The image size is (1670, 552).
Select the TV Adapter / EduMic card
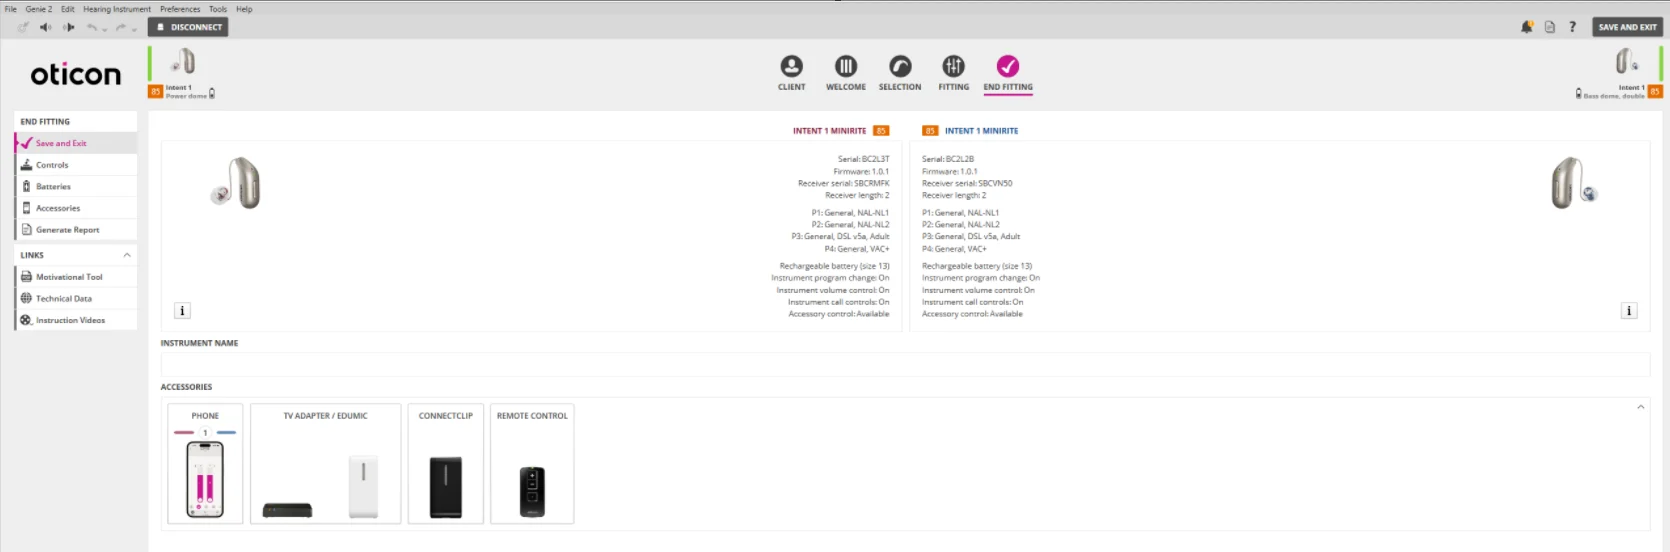(325, 464)
